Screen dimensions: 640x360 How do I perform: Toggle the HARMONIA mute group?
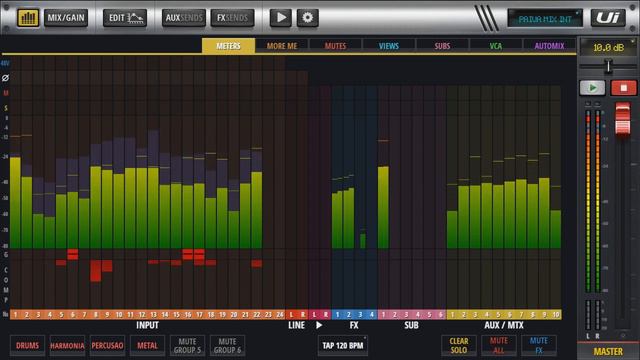(67, 345)
